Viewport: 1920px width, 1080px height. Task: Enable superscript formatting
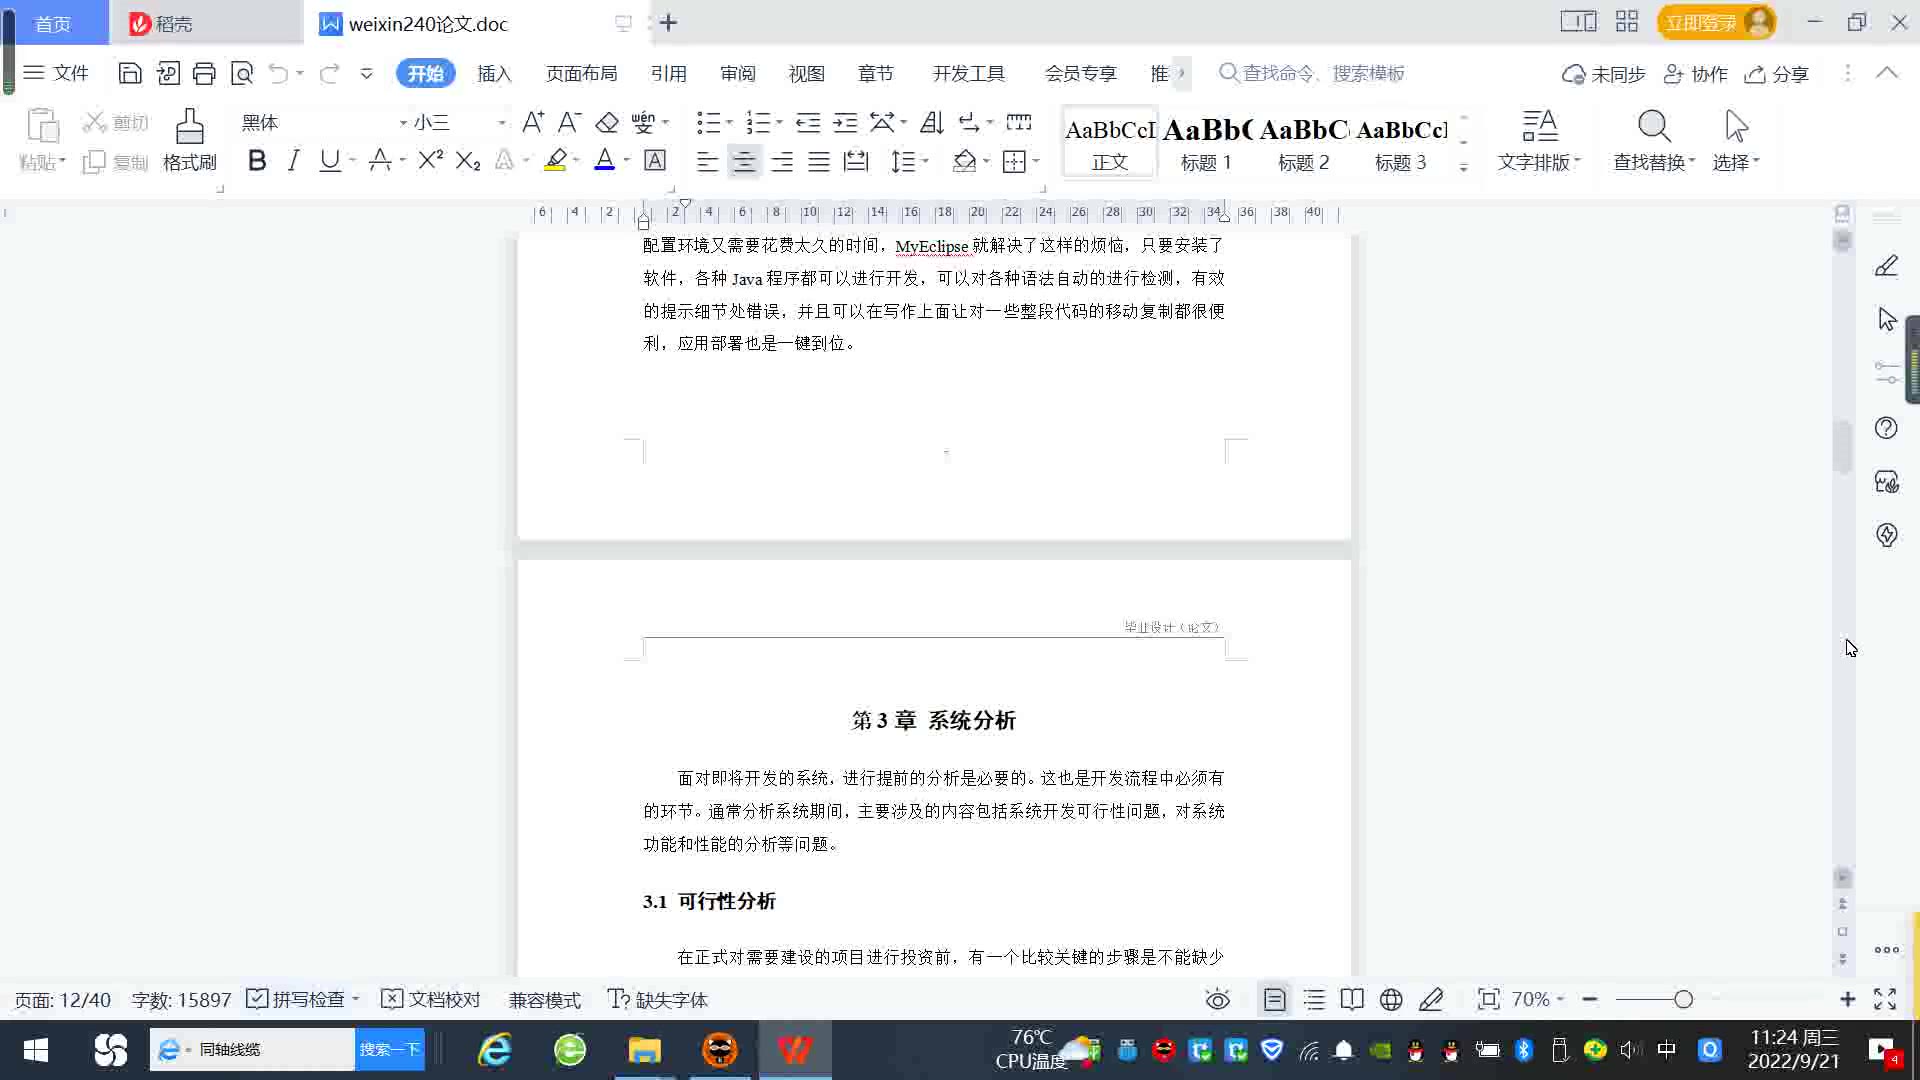[430, 161]
